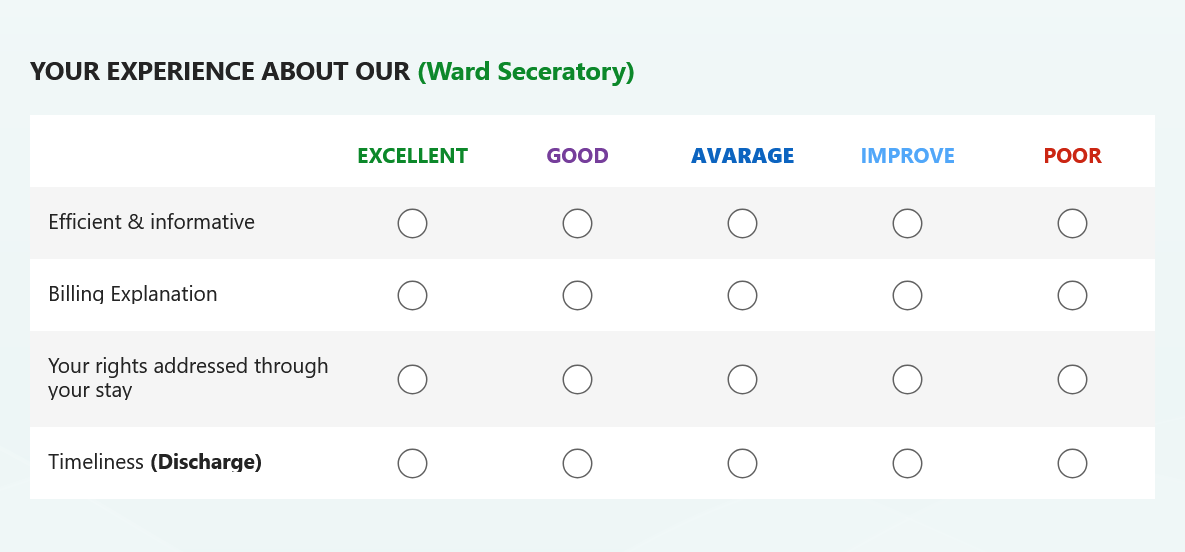Rate Timeliness (Discharge) as Poor

click(x=1072, y=464)
